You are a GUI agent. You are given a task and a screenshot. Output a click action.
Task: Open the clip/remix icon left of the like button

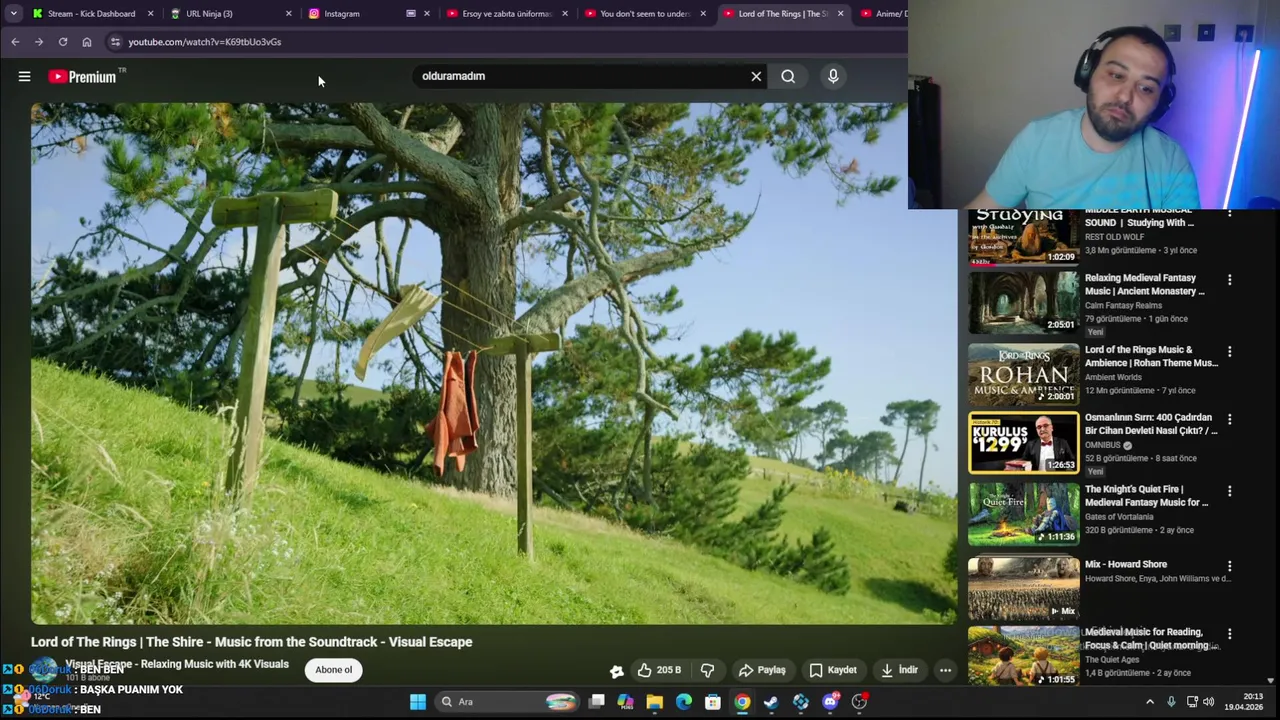click(616, 671)
